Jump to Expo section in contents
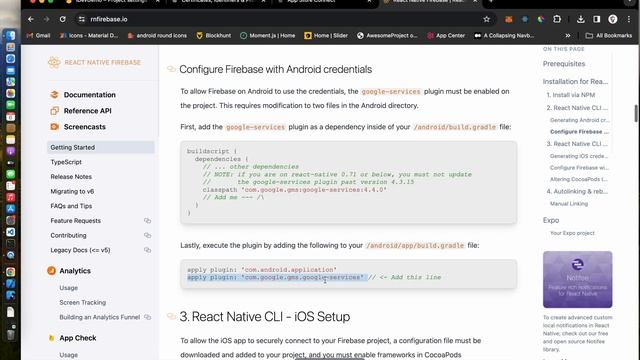 (551, 220)
